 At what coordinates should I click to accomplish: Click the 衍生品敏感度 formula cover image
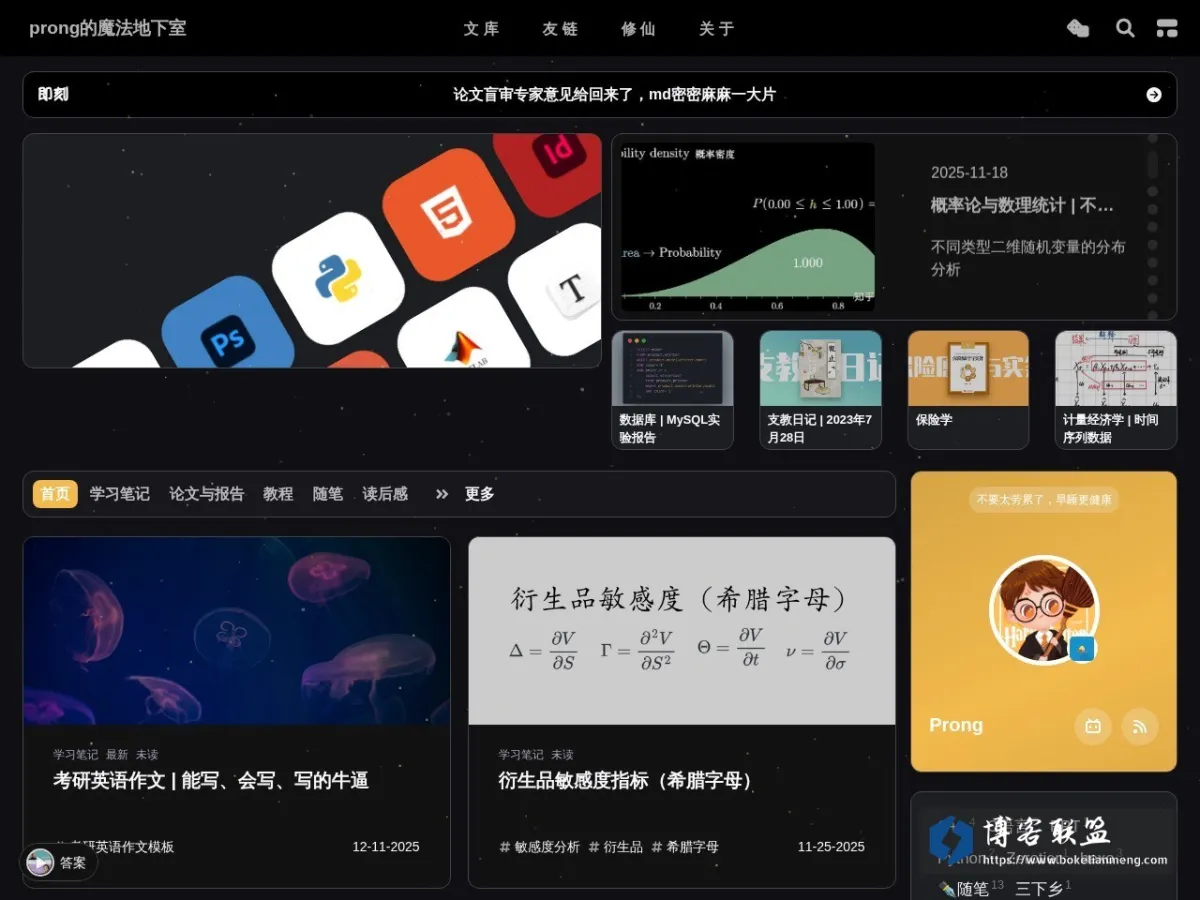(682, 631)
